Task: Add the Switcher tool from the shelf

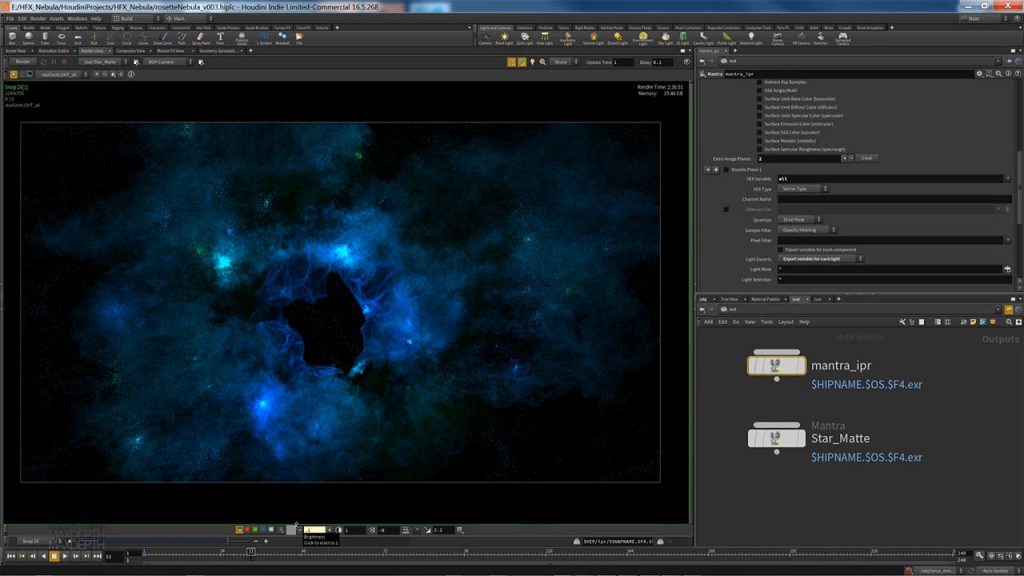Action: [820, 39]
